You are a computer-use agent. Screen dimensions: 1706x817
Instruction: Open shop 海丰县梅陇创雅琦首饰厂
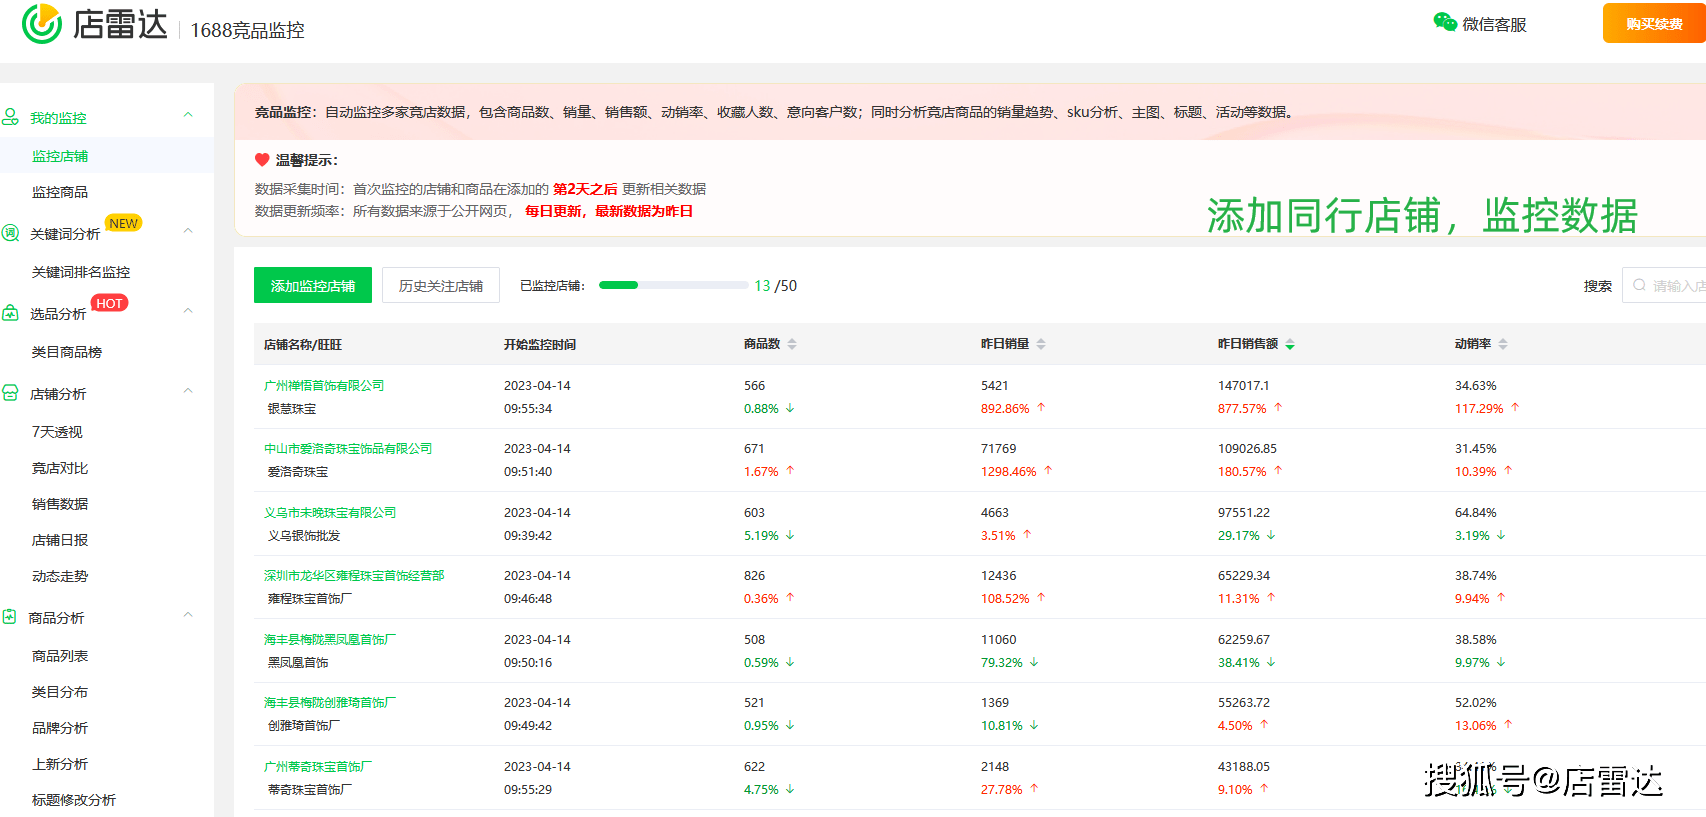[330, 702]
